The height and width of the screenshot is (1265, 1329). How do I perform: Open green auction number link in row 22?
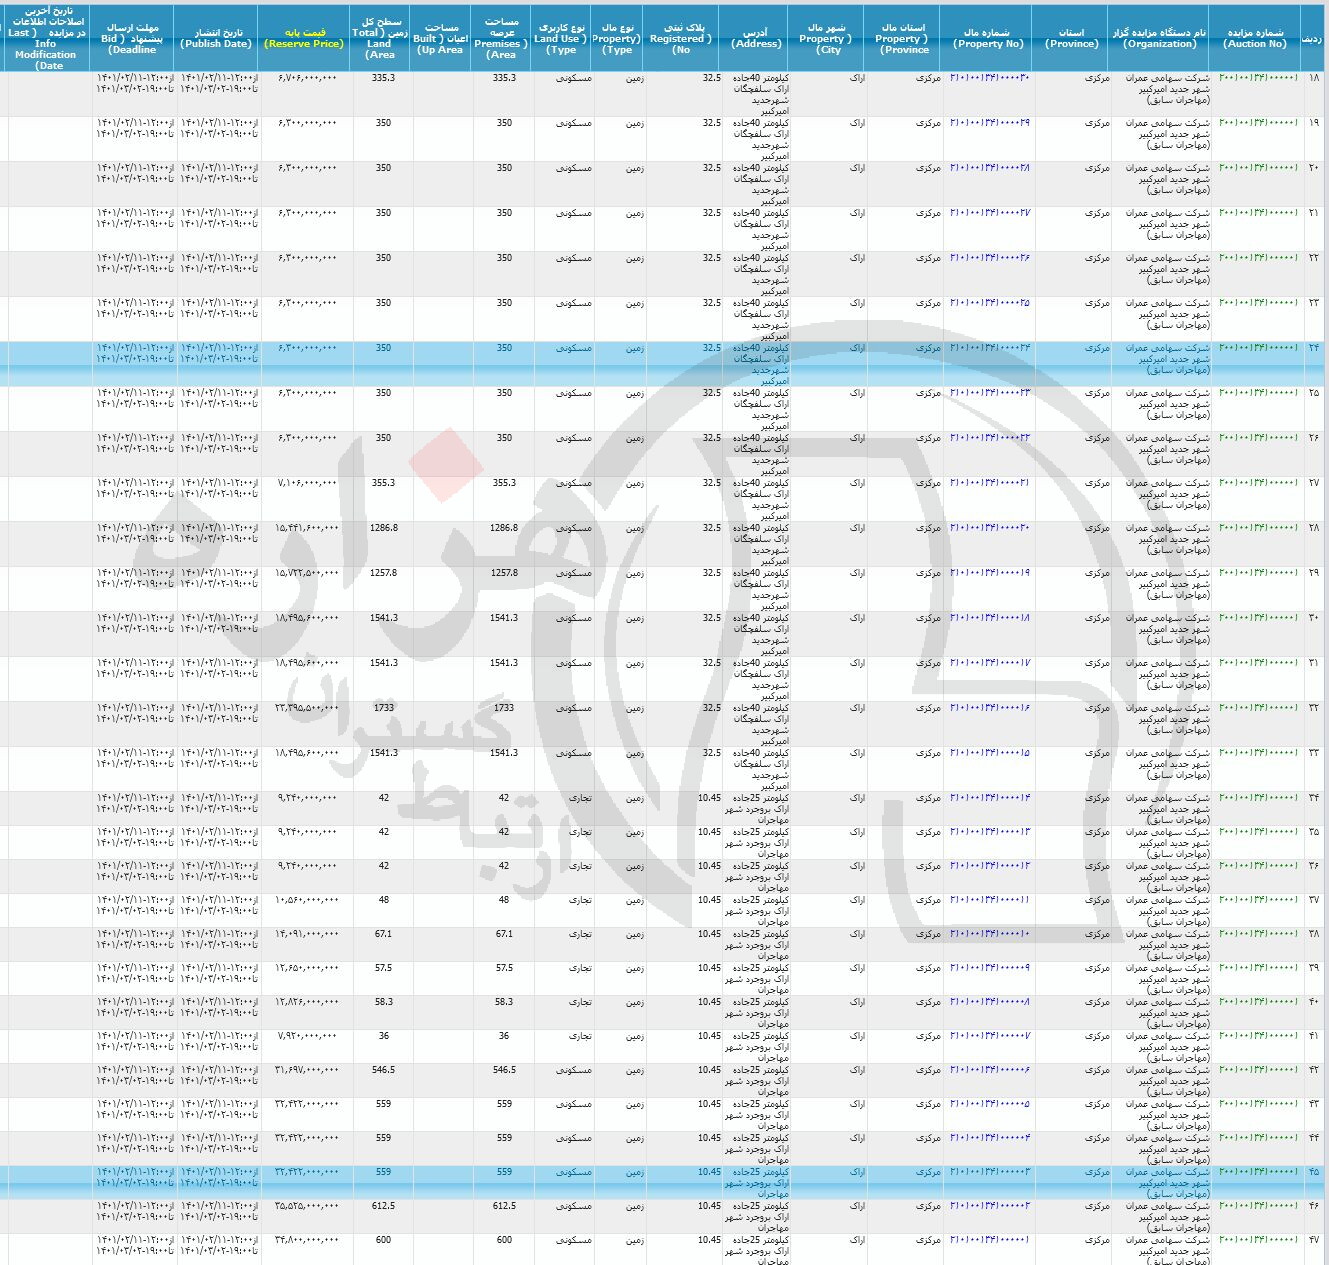click(1258, 258)
